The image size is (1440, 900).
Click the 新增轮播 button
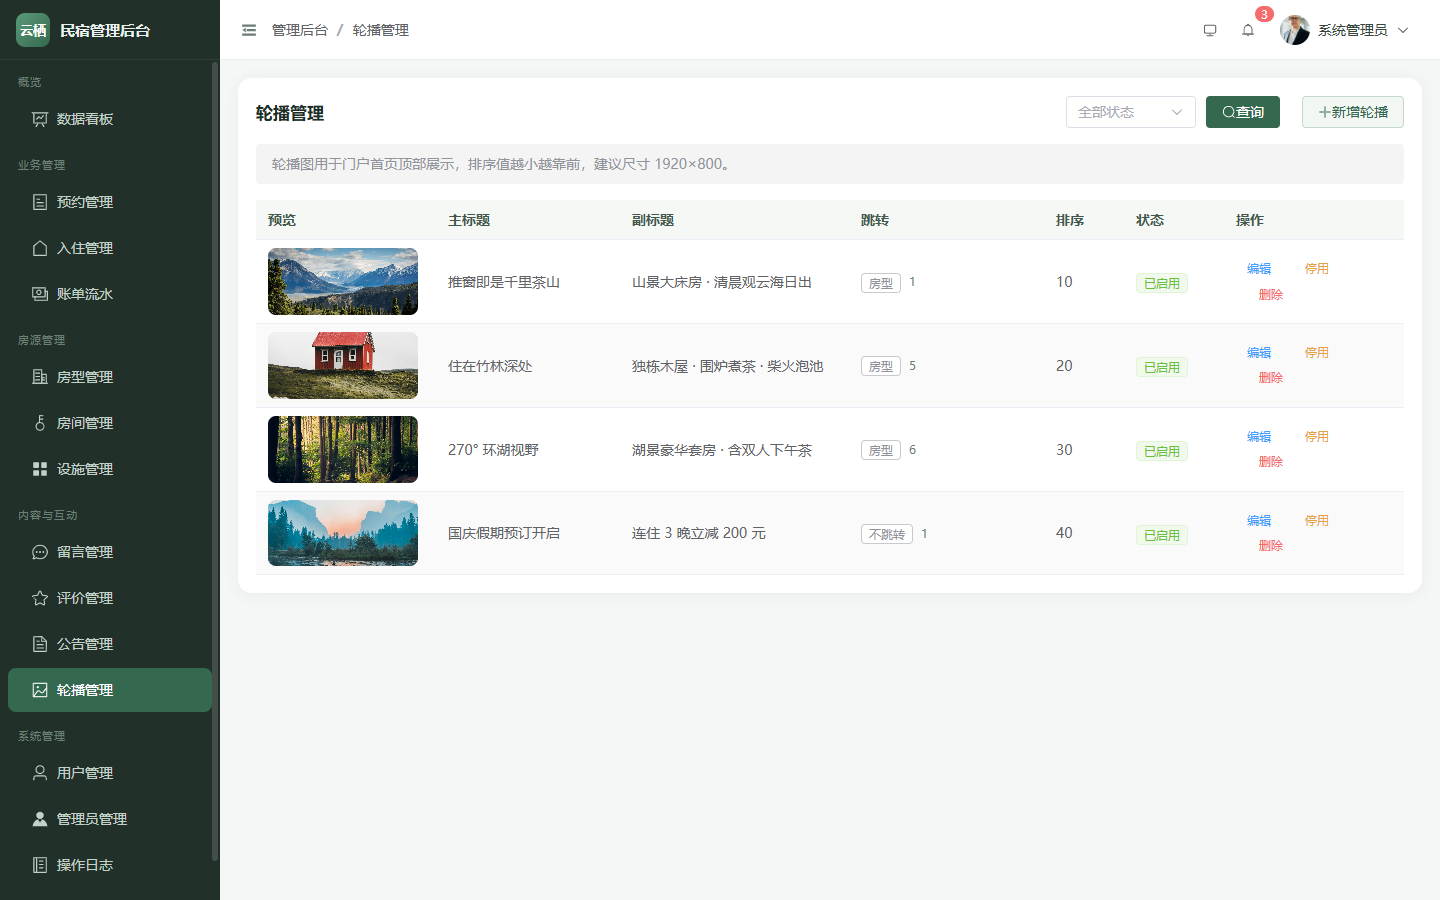1353,112
